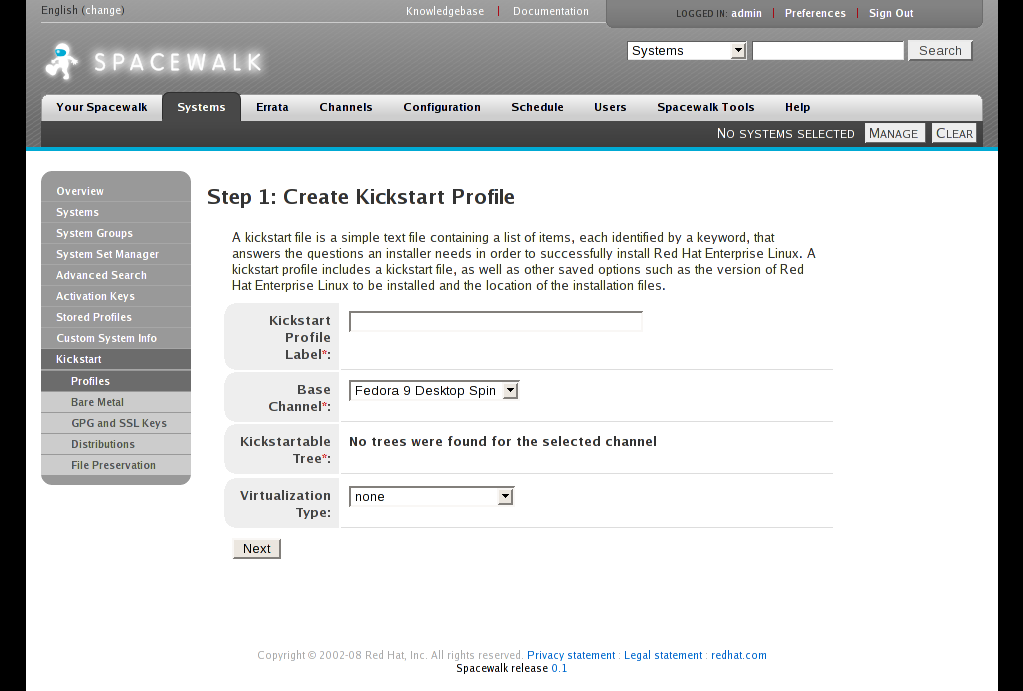
Task: Click the header search text field
Action: (828, 50)
